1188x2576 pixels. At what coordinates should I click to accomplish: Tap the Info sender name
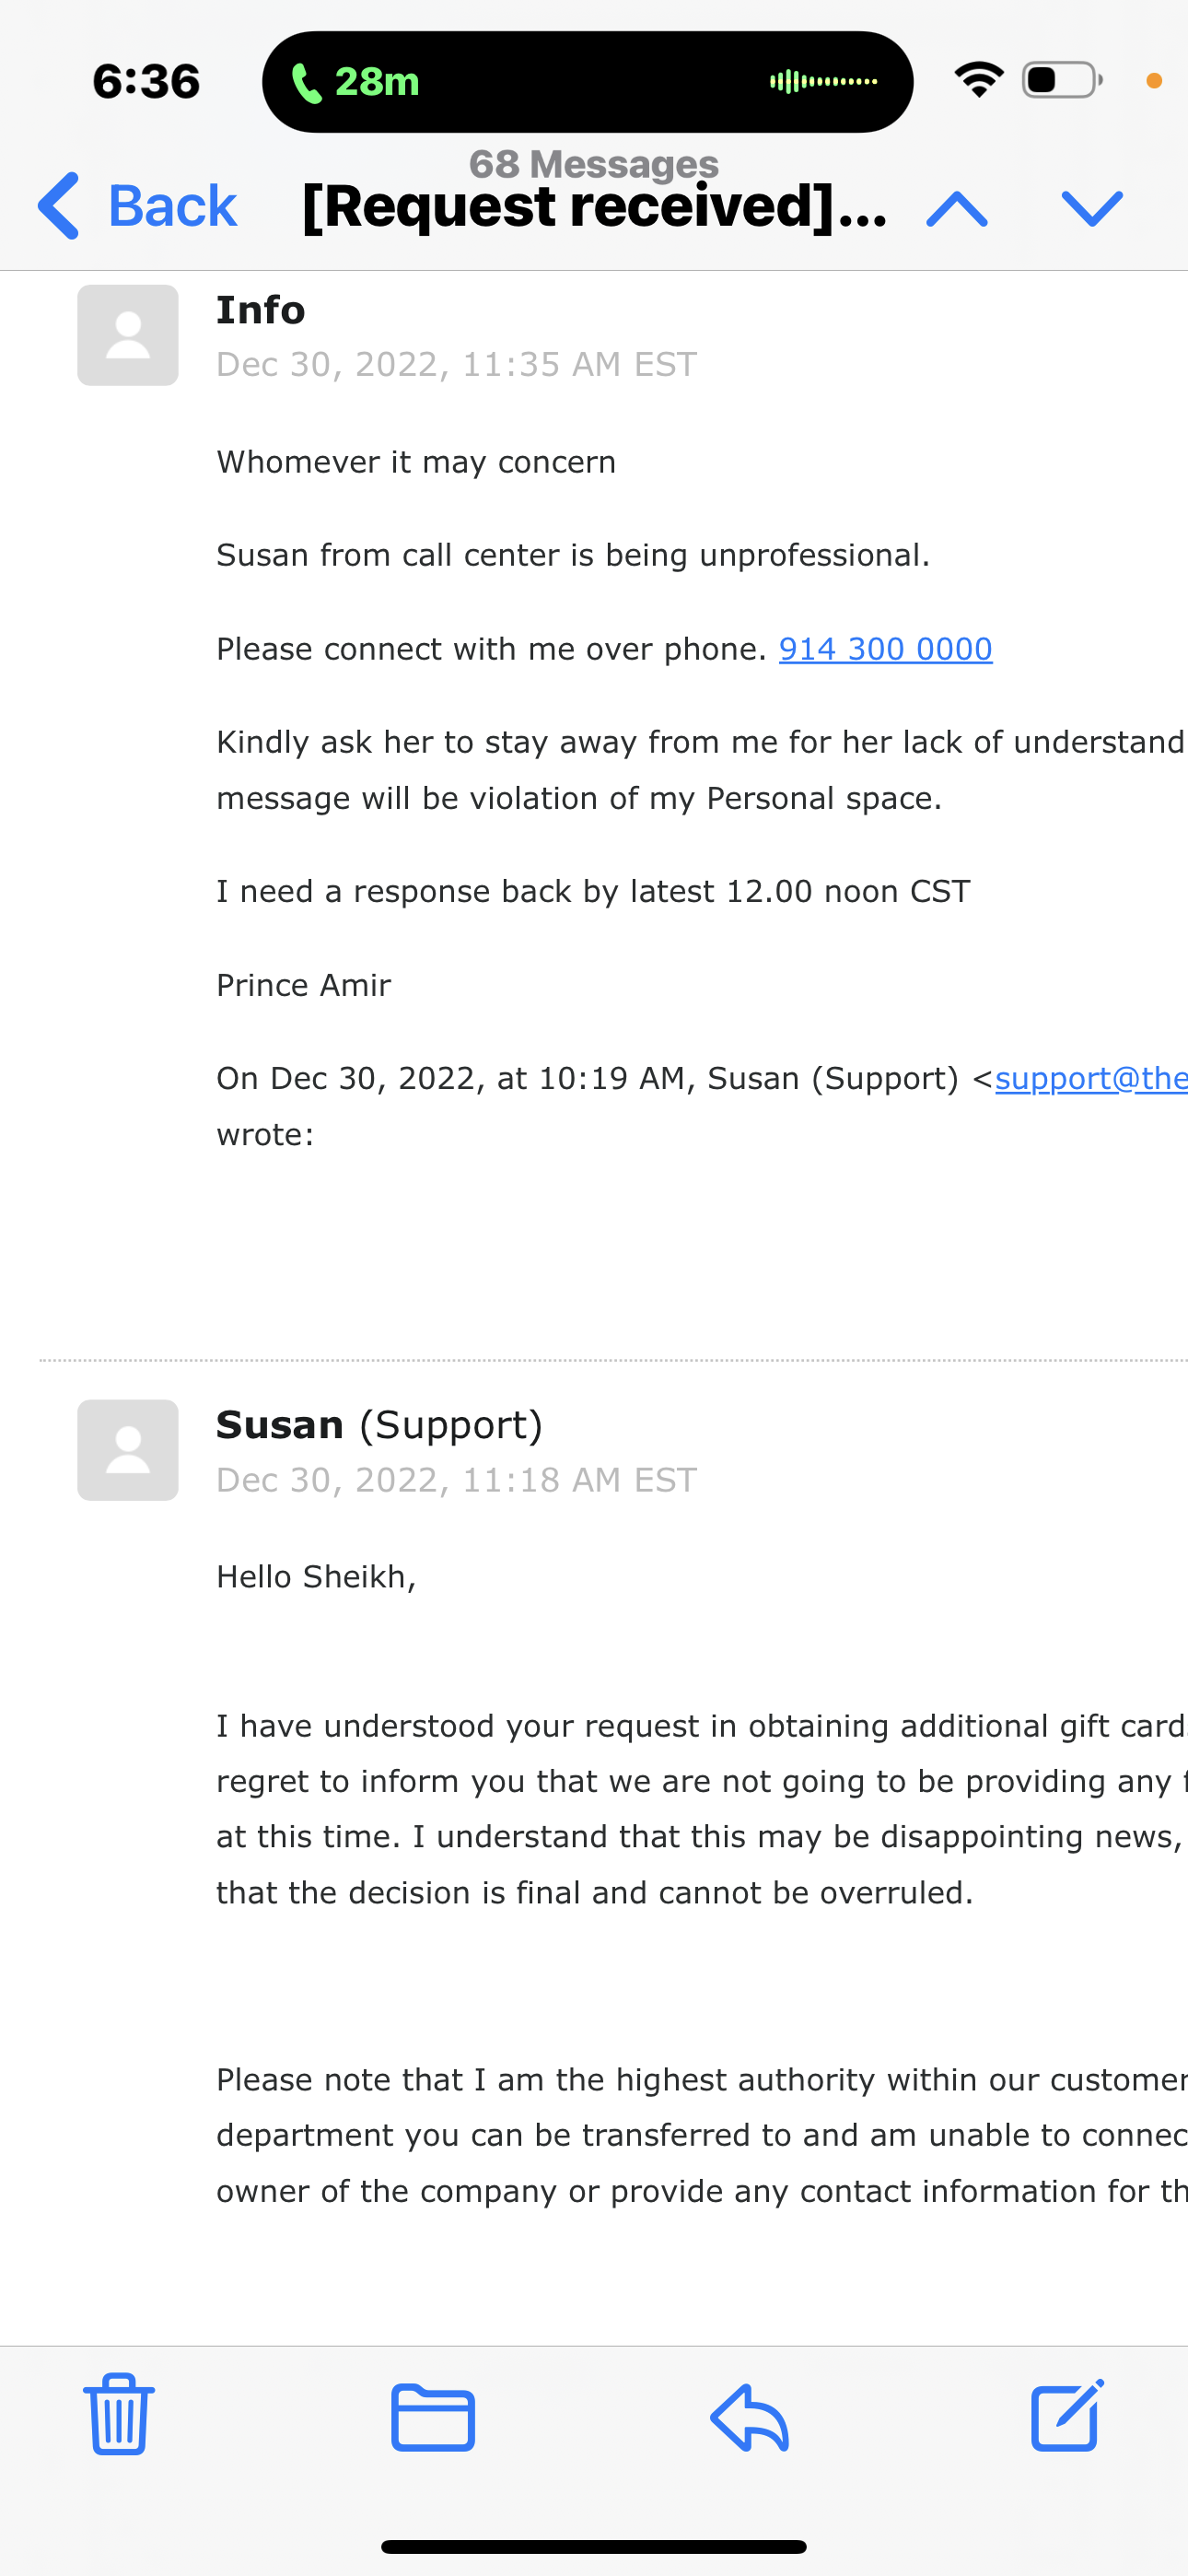coord(260,310)
